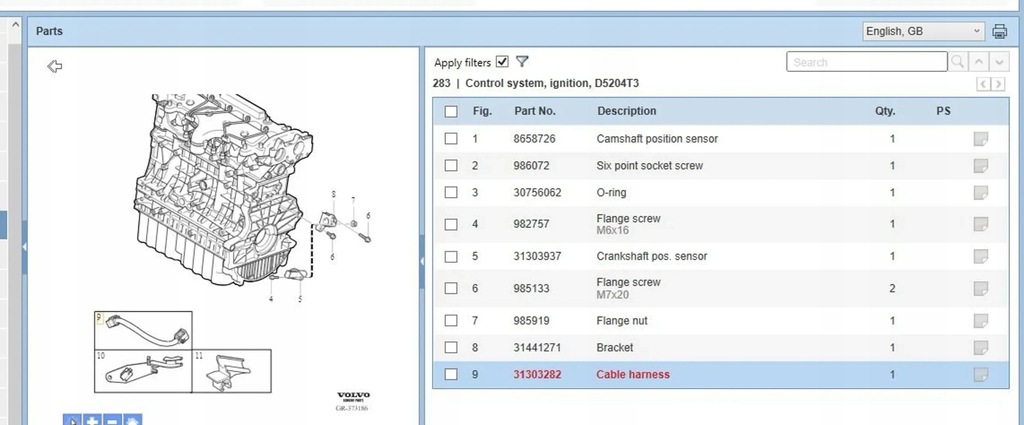The height and width of the screenshot is (425, 1024).
Task: Sort by the Part No. column header
Action: [535, 111]
